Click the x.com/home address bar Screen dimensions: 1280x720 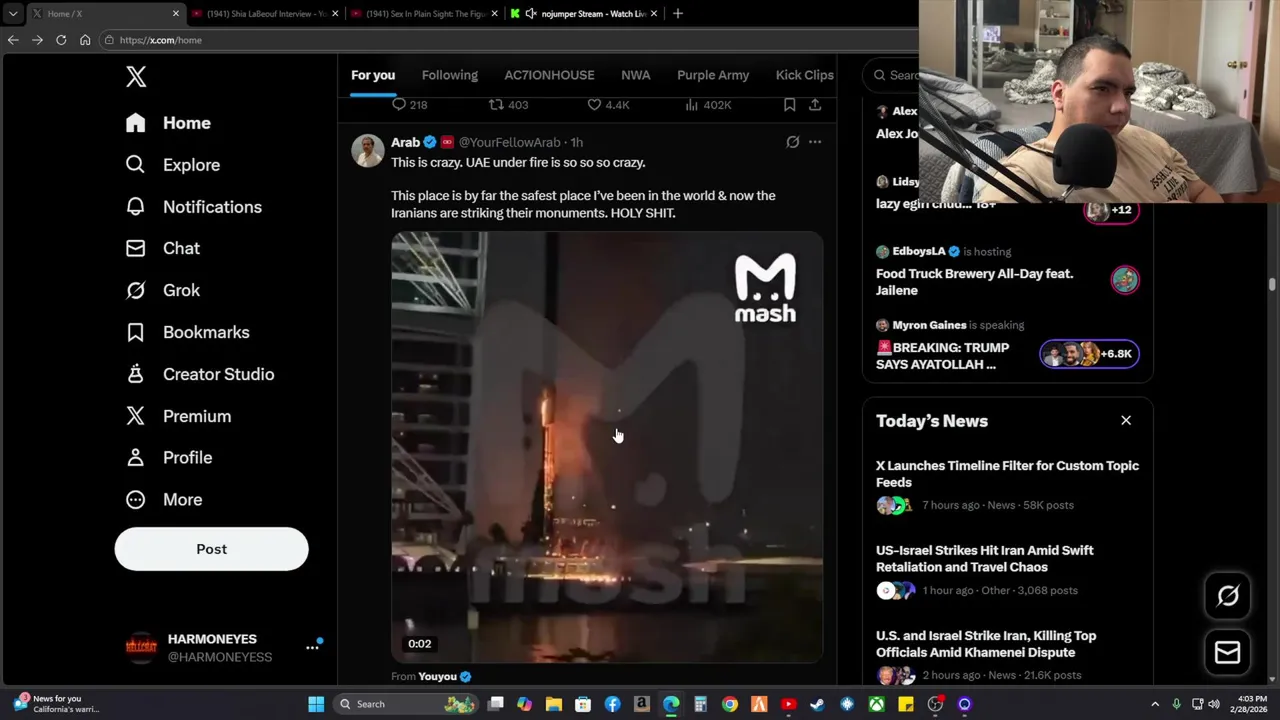[510, 40]
